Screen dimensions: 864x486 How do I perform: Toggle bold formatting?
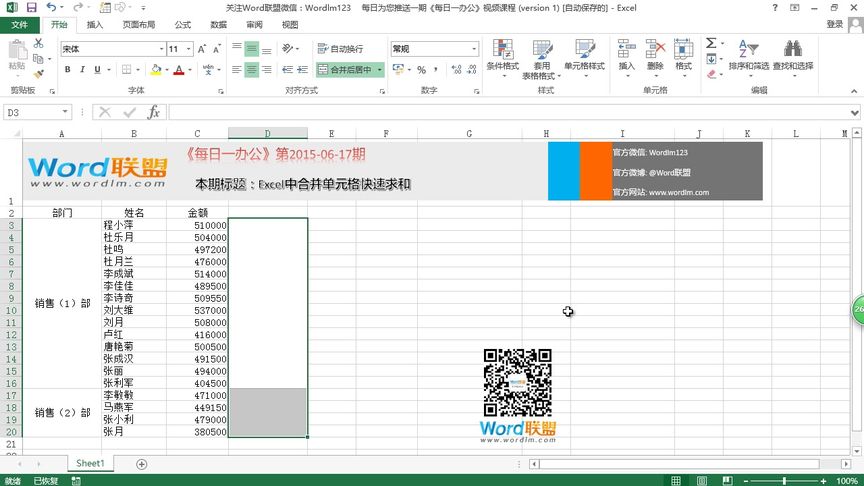(x=67, y=70)
